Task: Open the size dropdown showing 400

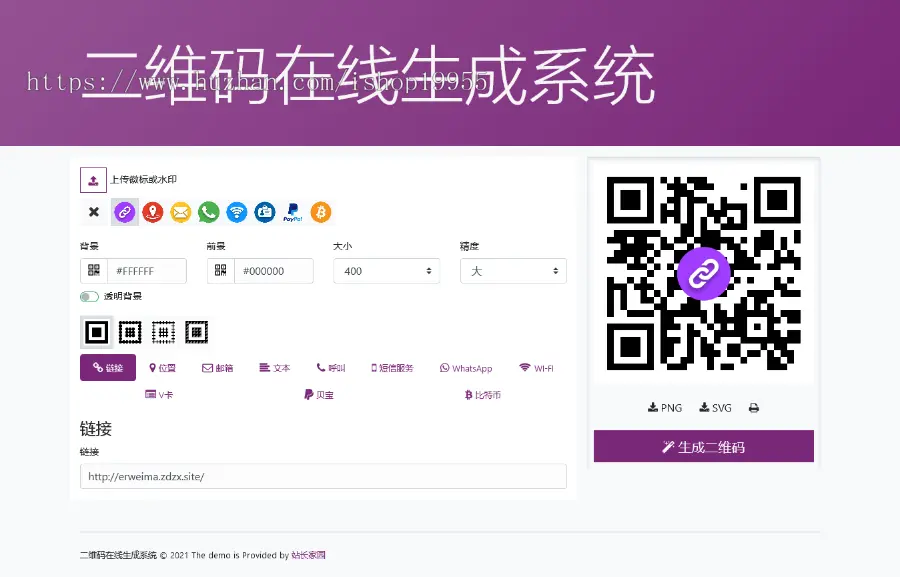Action: (x=387, y=271)
